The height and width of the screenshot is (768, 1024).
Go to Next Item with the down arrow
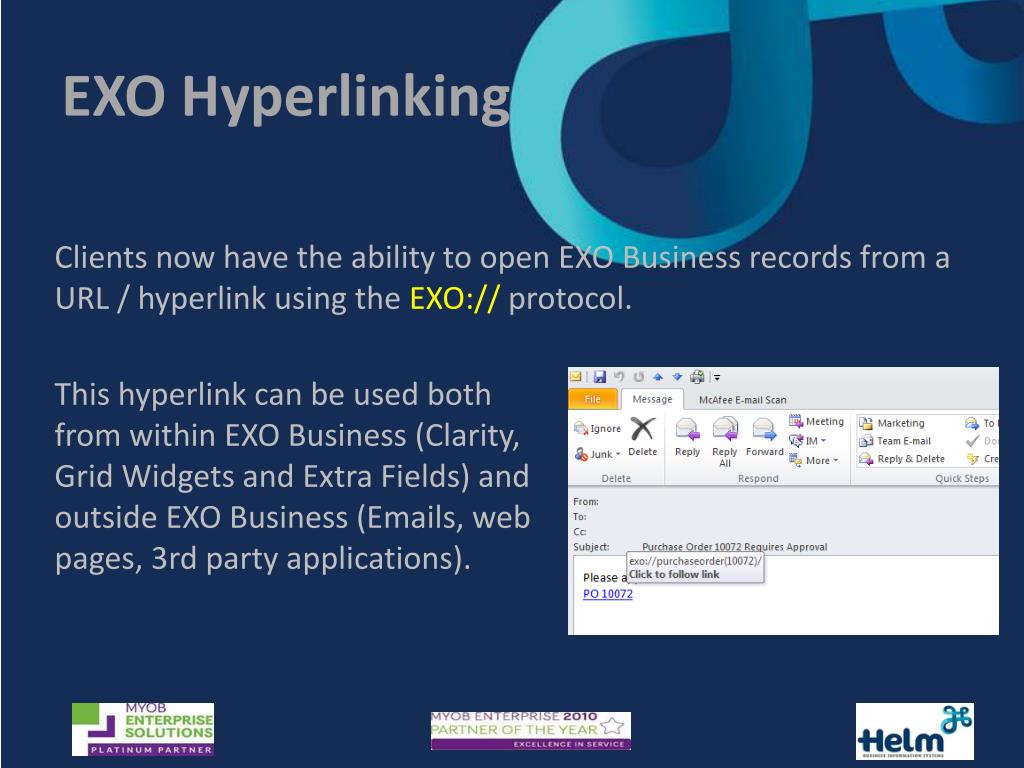(x=677, y=377)
